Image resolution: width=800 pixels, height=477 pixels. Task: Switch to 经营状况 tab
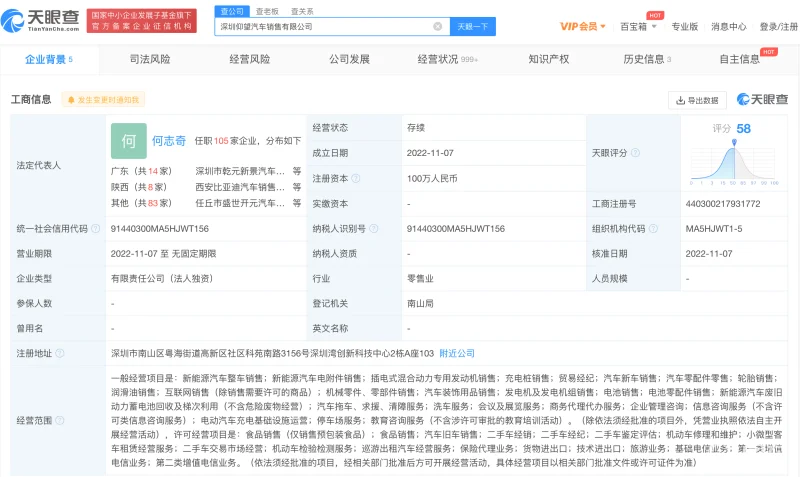tap(447, 59)
